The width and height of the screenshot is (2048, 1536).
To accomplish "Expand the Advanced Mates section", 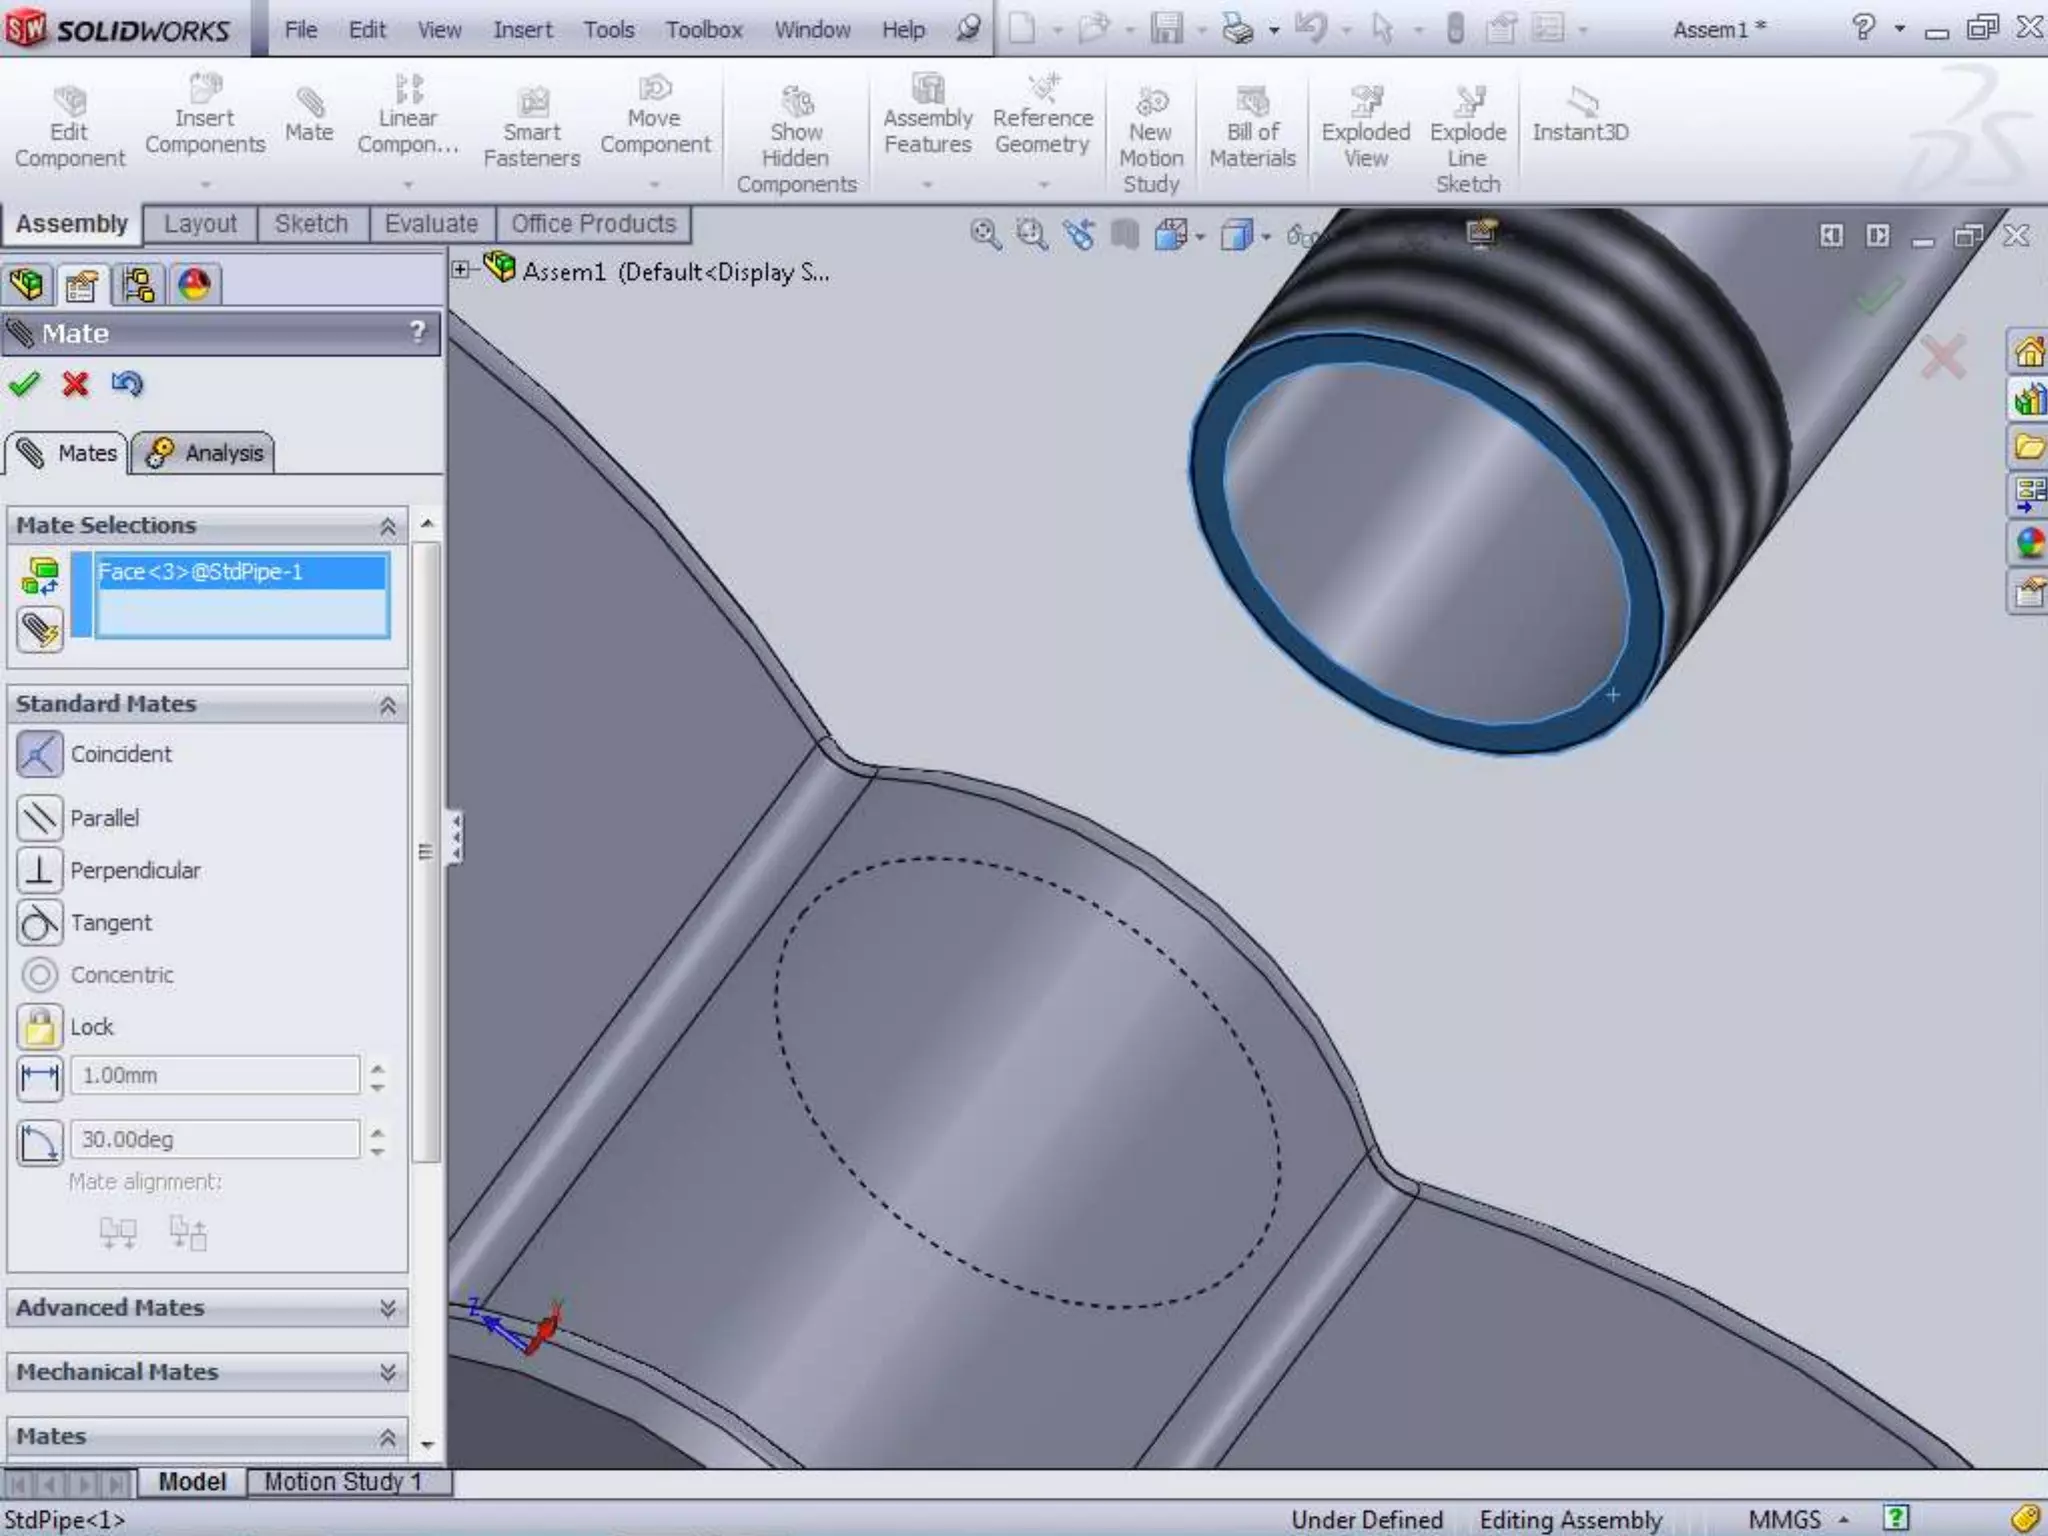I will [387, 1308].
